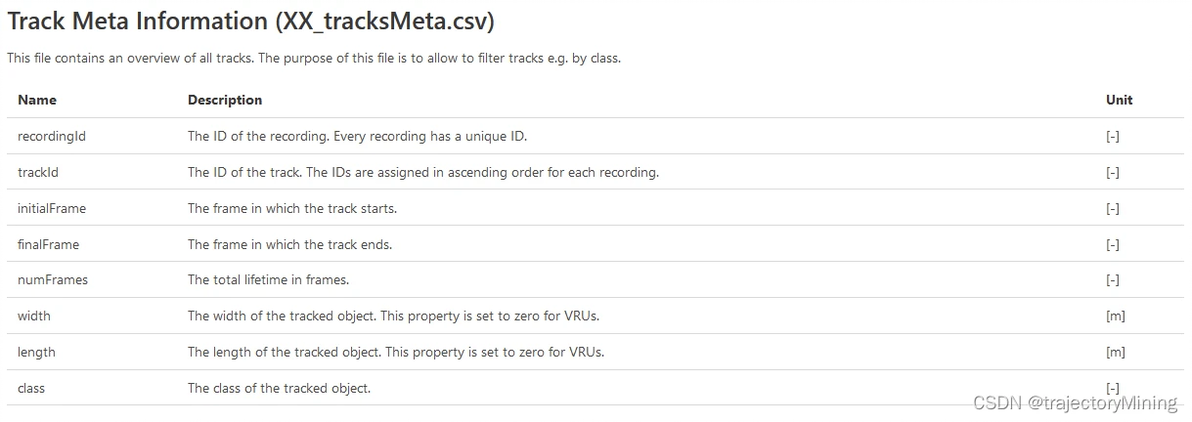
Task: Select the numFrames name cell
Action: pyautogui.click(x=53, y=280)
